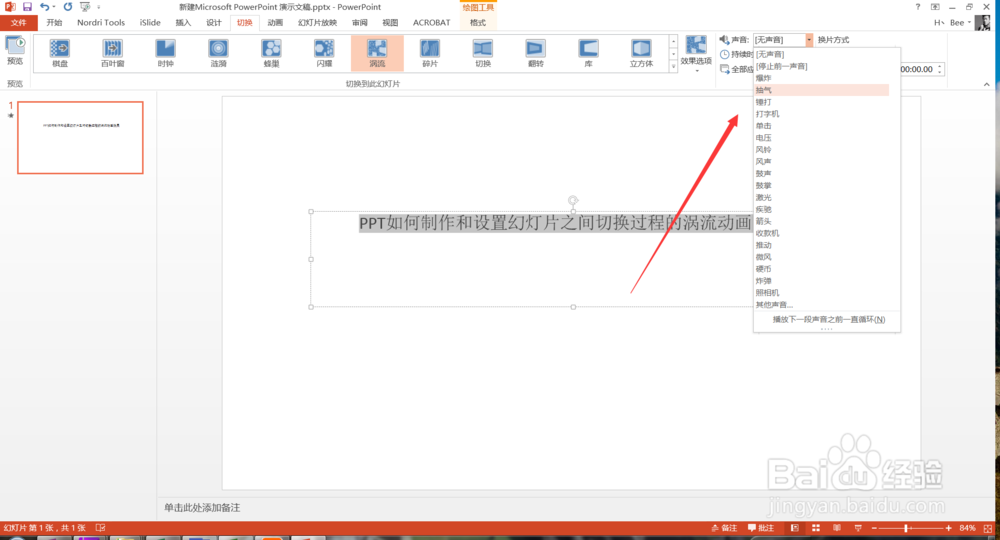The width and height of the screenshot is (1000, 540).
Task: Click the 备注 notes status bar button
Action: pos(724,528)
